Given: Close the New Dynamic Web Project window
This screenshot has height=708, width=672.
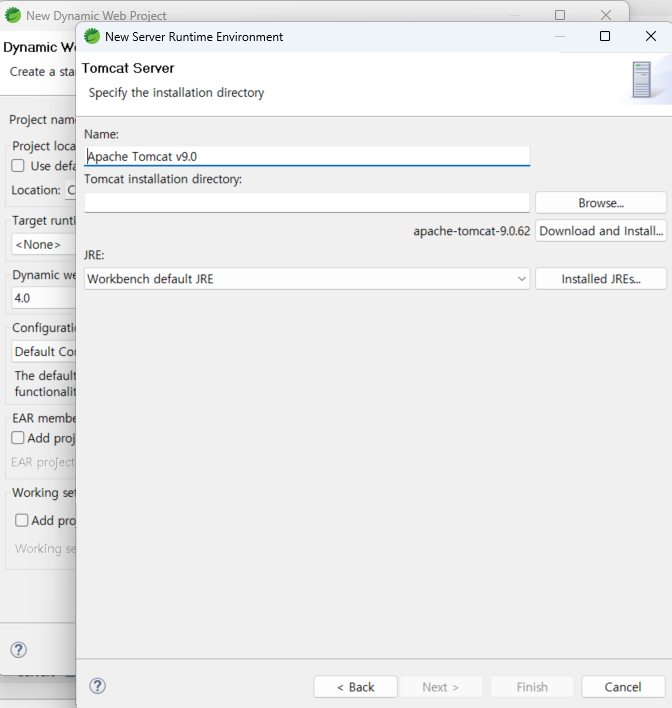Looking at the screenshot, I should tap(606, 15).
